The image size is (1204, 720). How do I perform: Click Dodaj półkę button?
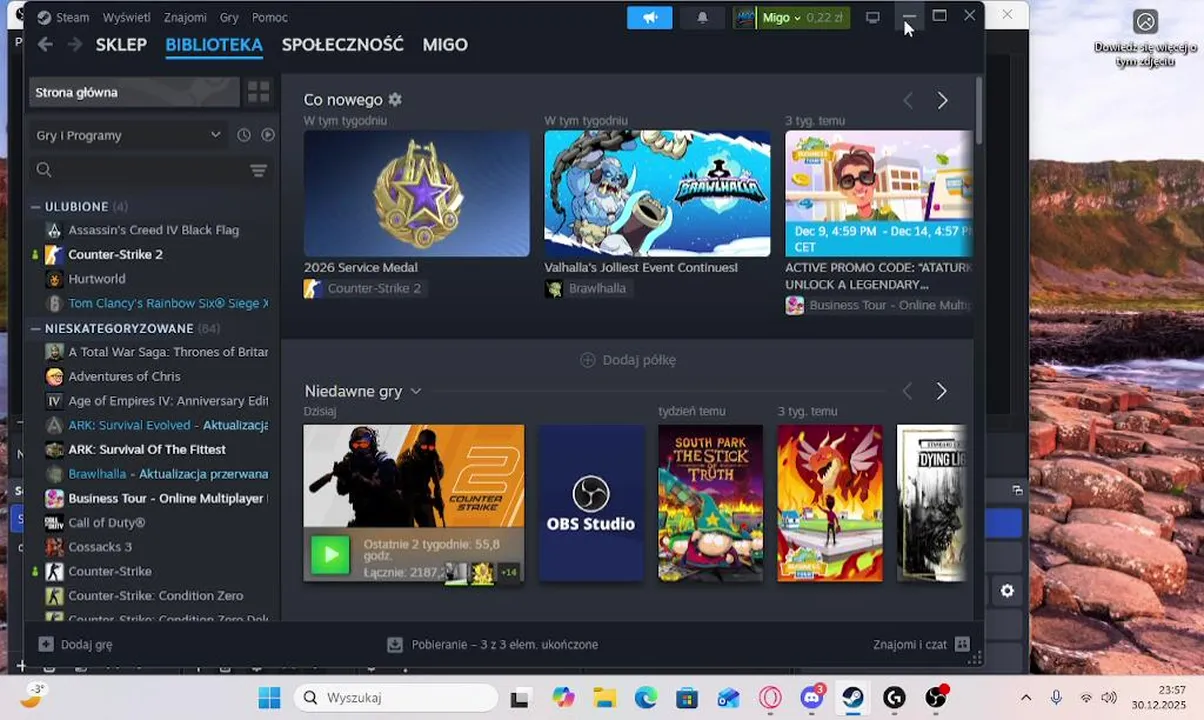click(628, 360)
